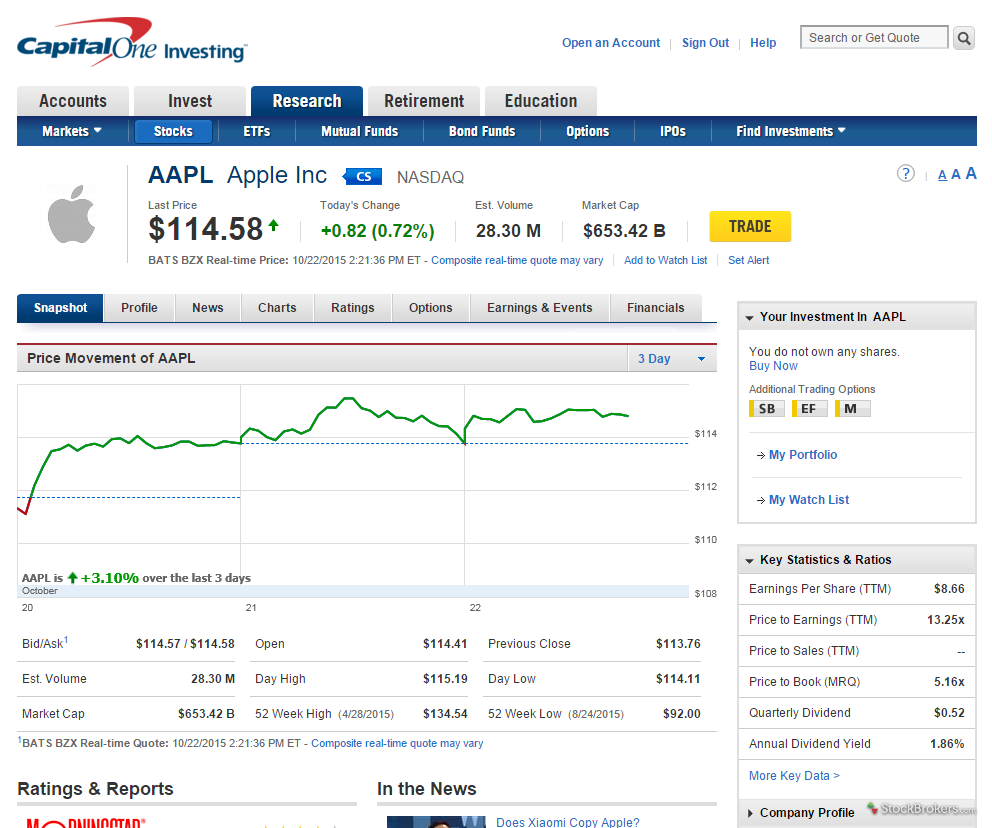Open the Retirement main tab
This screenshot has height=828, width=992.
click(424, 101)
